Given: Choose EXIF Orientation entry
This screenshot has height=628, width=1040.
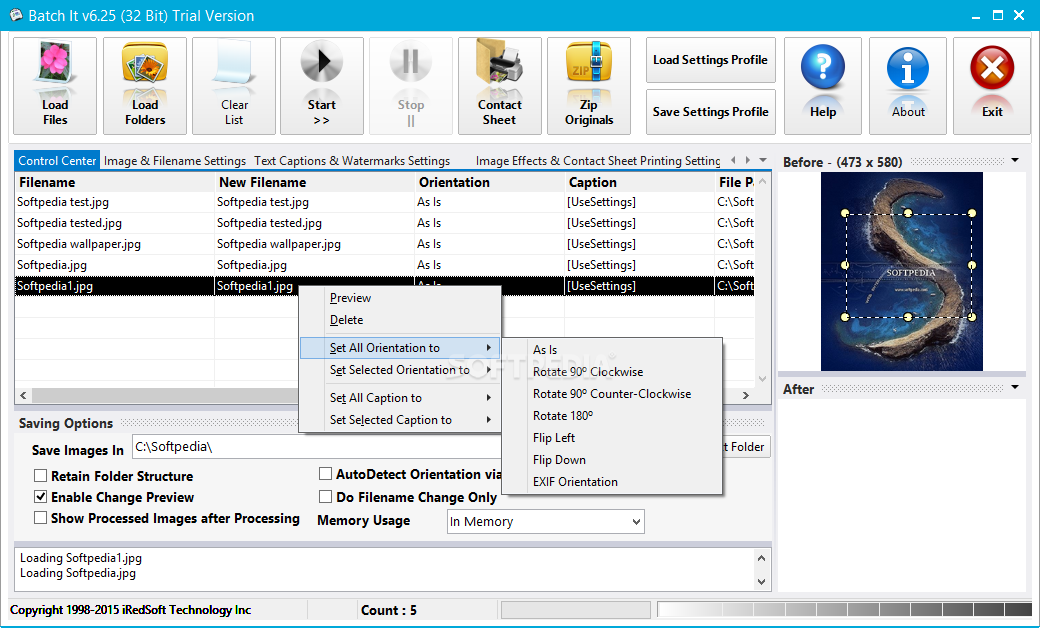Looking at the screenshot, I should [x=612, y=482].
